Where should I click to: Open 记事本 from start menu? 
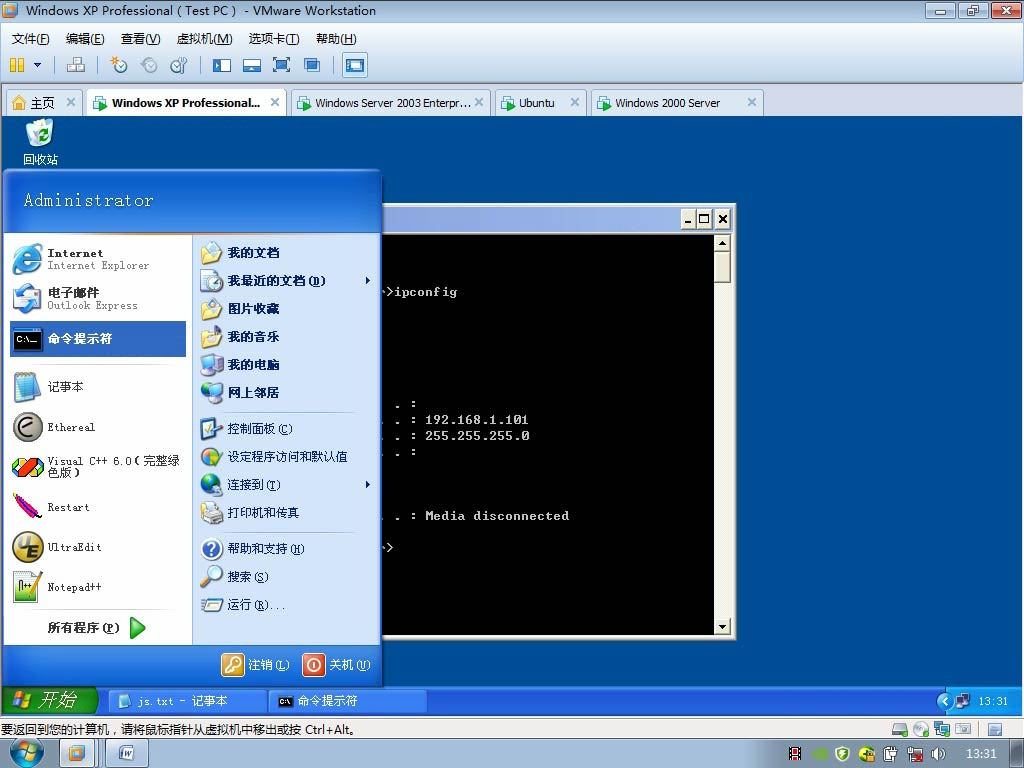(x=98, y=387)
